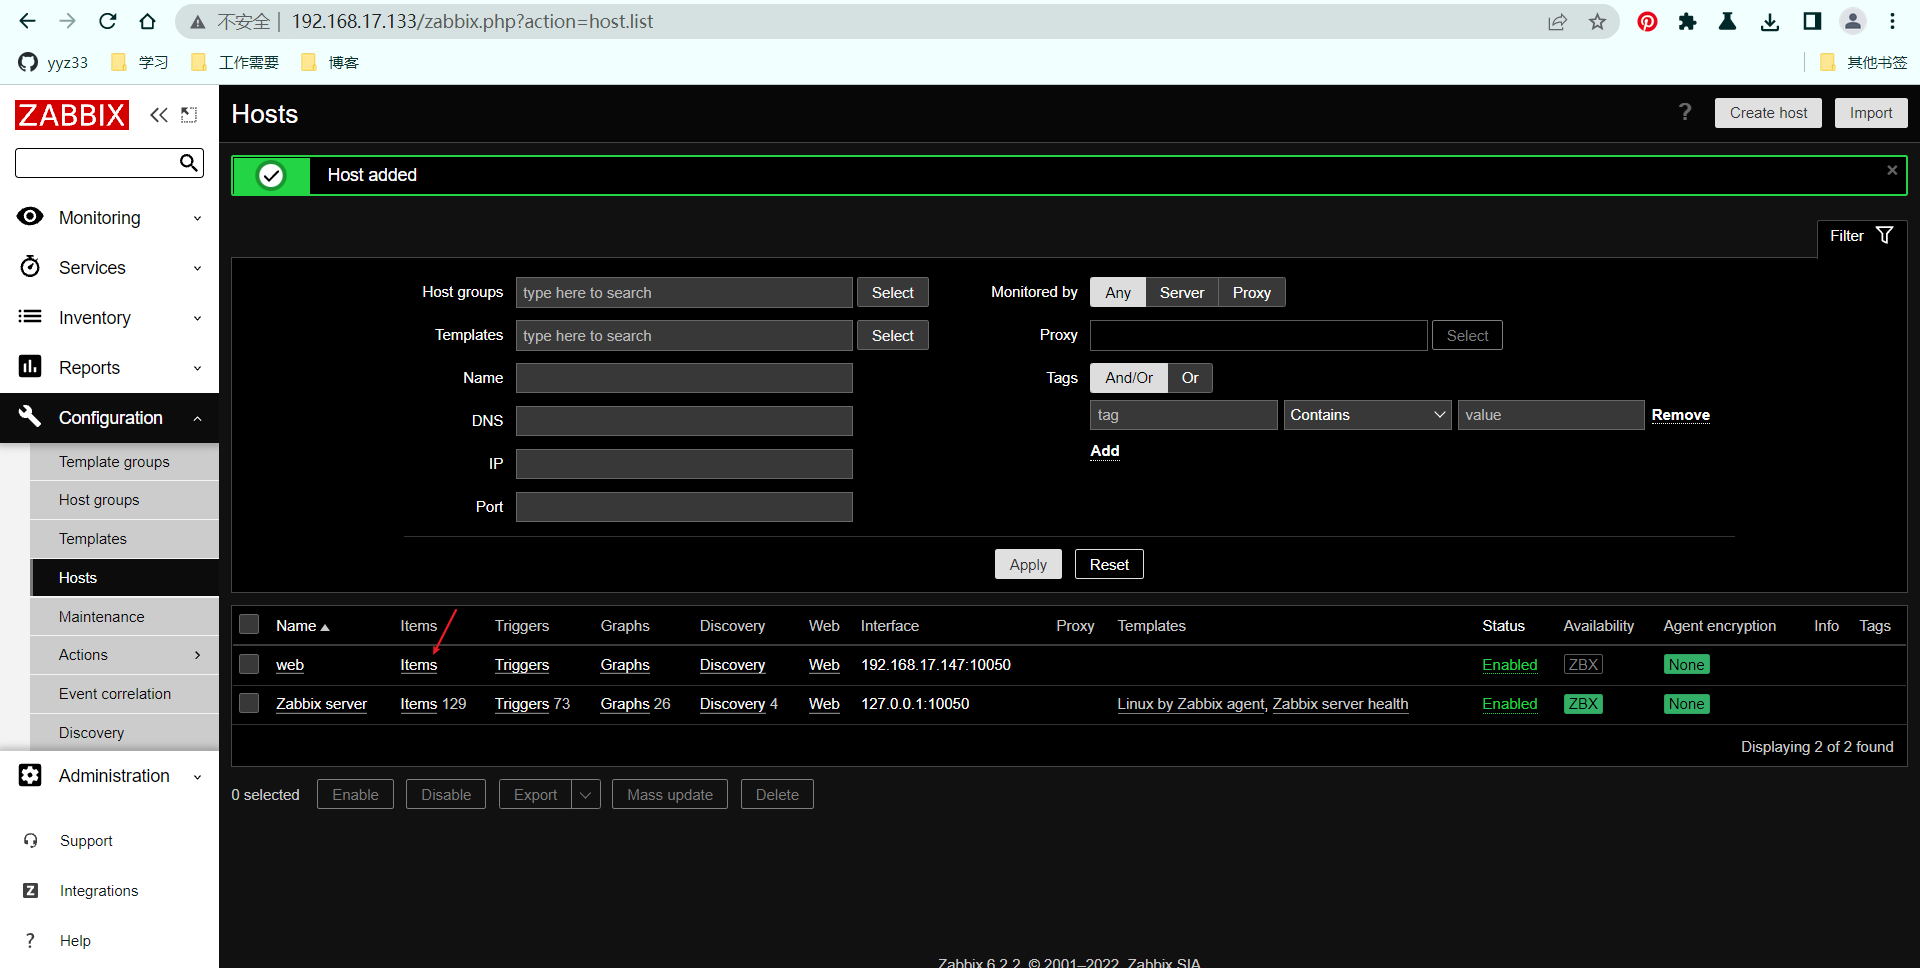This screenshot has width=1920, height=968.
Task: Click the Services clock icon
Action: click(x=30, y=267)
